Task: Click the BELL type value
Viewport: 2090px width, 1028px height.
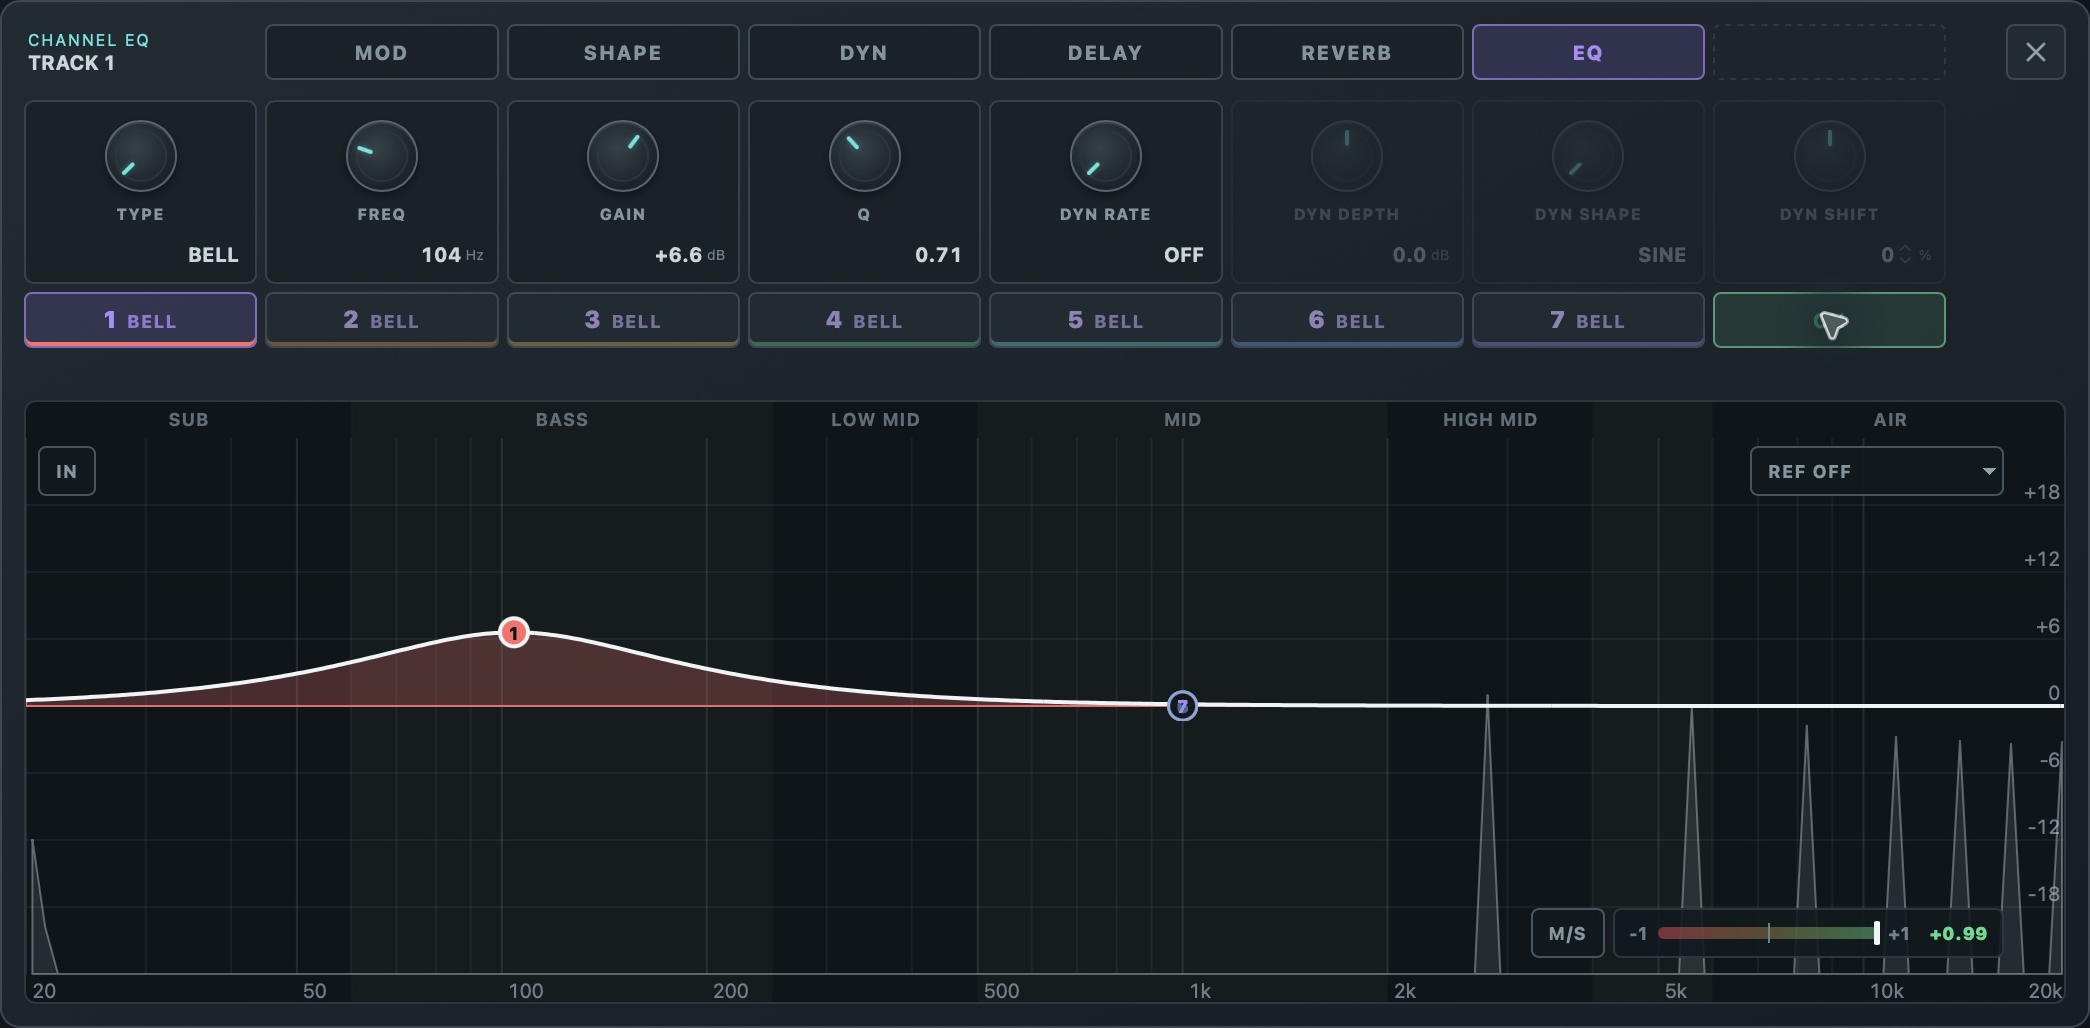Action: [x=213, y=255]
